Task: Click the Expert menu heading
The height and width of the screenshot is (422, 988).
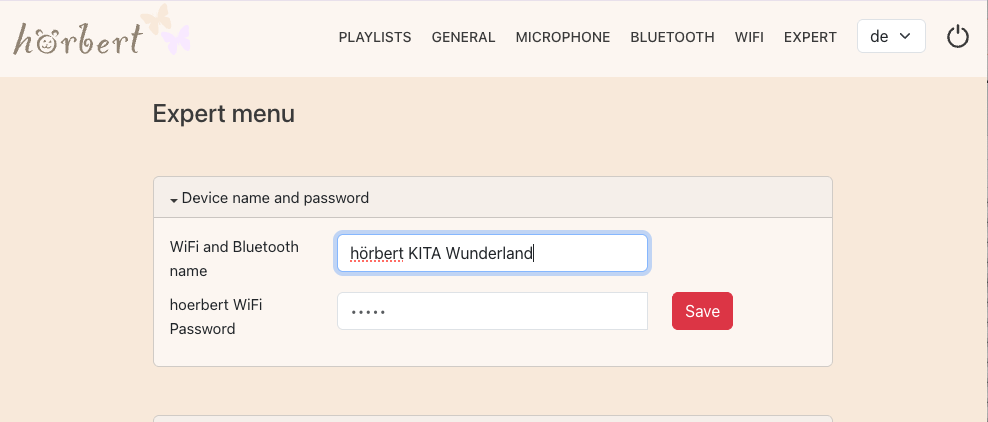Action: (x=223, y=114)
